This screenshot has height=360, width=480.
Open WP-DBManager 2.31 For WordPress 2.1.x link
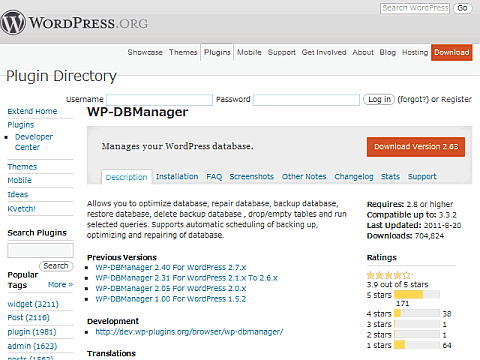pos(186,278)
